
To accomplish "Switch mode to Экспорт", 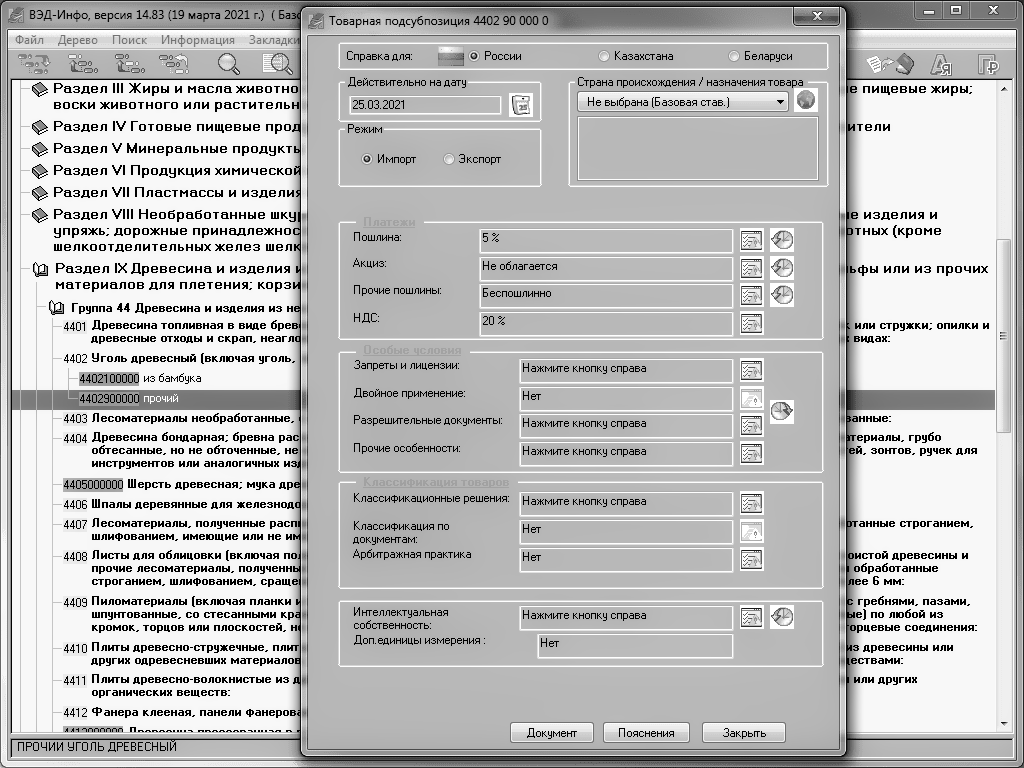I will tap(449, 159).
